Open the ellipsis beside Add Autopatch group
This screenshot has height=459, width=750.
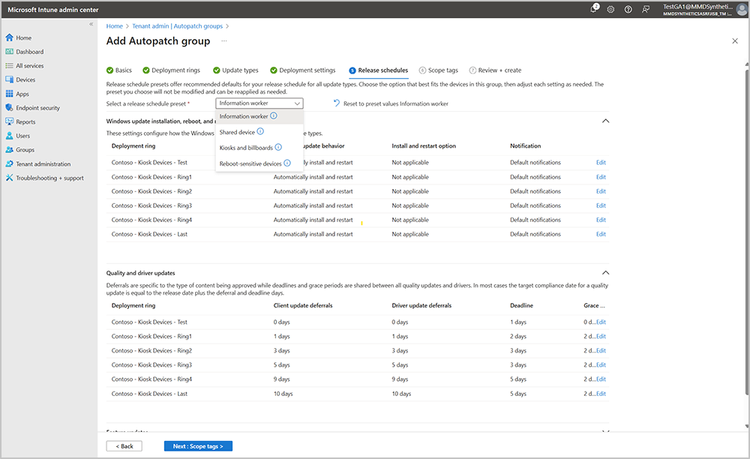(x=224, y=41)
